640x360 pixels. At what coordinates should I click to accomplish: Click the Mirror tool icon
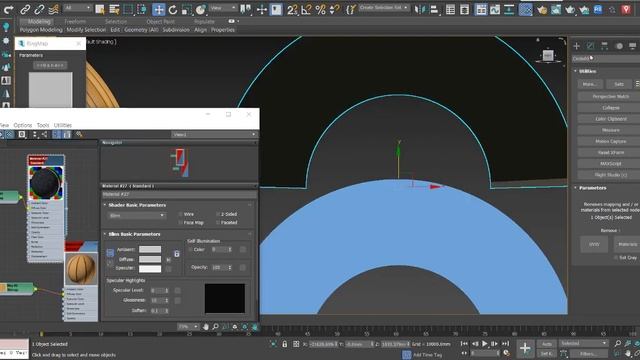(420, 9)
